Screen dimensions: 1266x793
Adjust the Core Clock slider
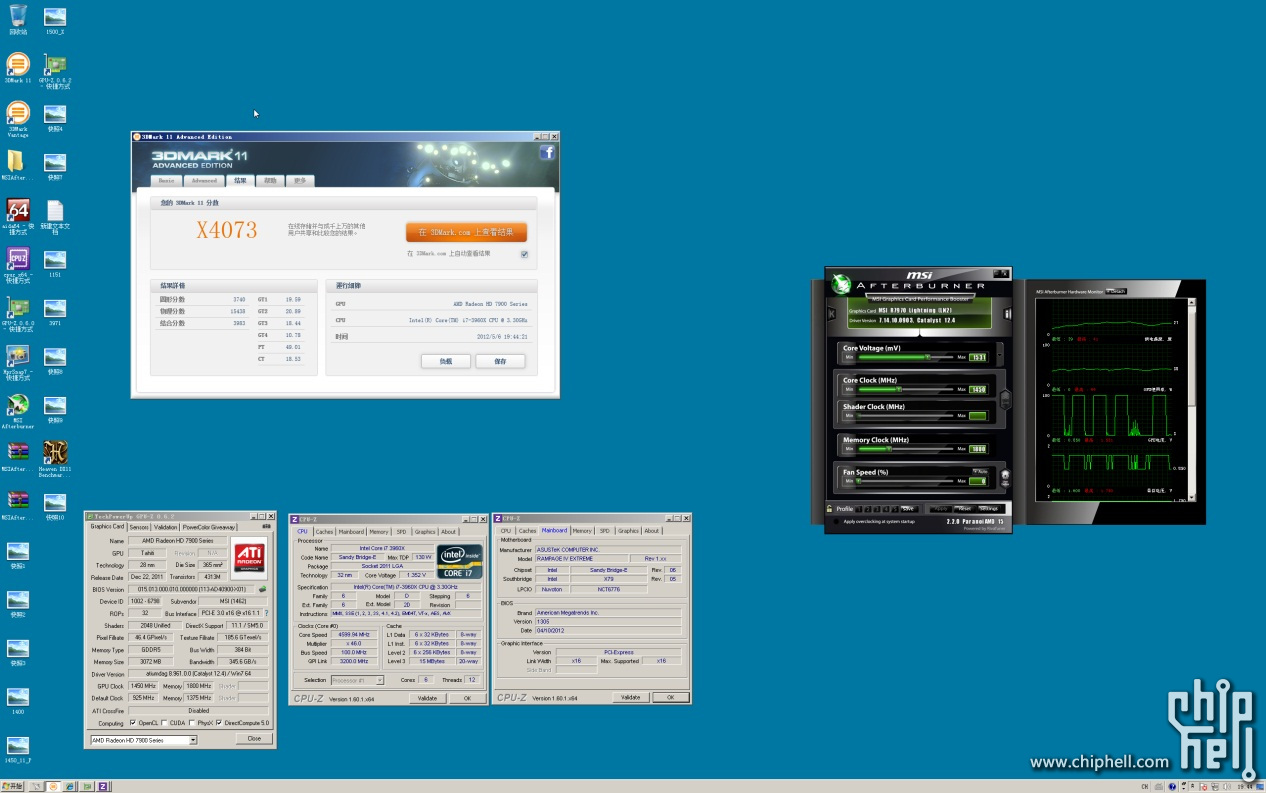point(906,389)
